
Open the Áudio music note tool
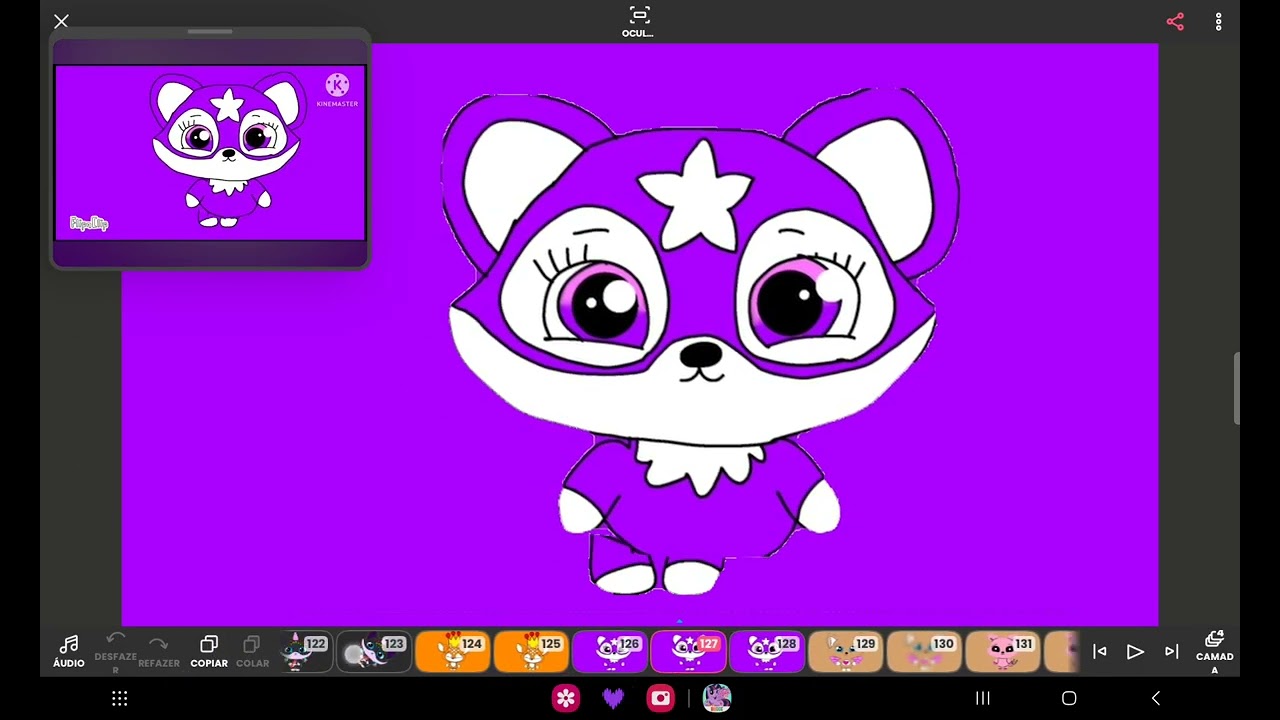pos(68,651)
